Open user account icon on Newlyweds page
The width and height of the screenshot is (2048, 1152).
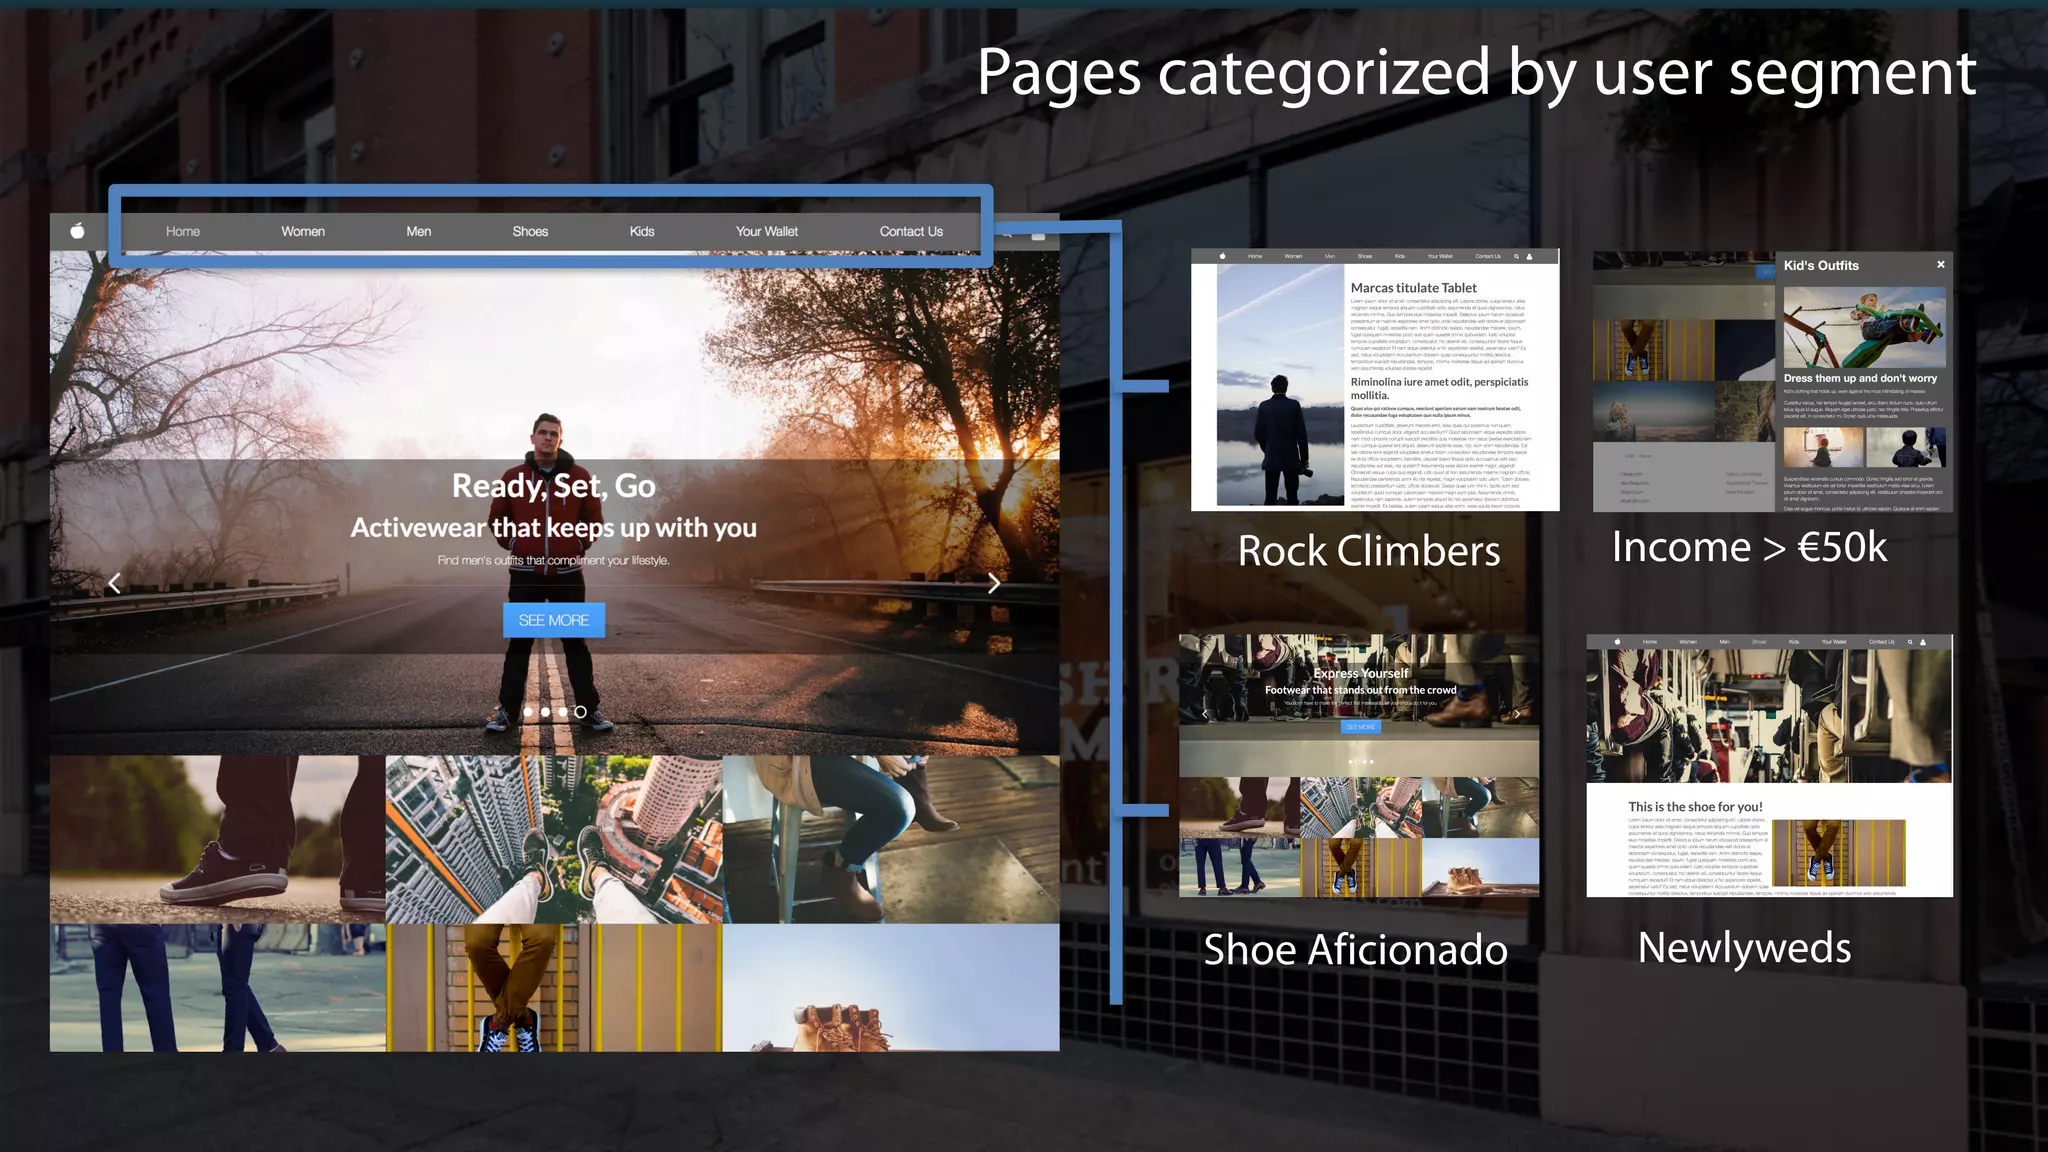(x=1923, y=642)
